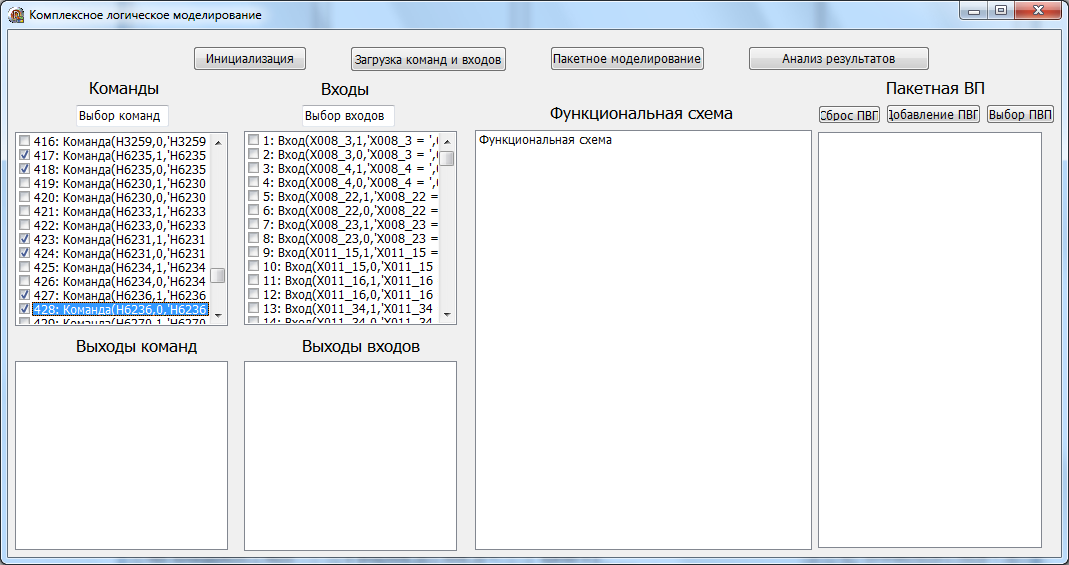Uncheck command 424 H6231 checkbox
Image resolution: width=1069 pixels, height=565 pixels.
pyautogui.click(x=25, y=253)
